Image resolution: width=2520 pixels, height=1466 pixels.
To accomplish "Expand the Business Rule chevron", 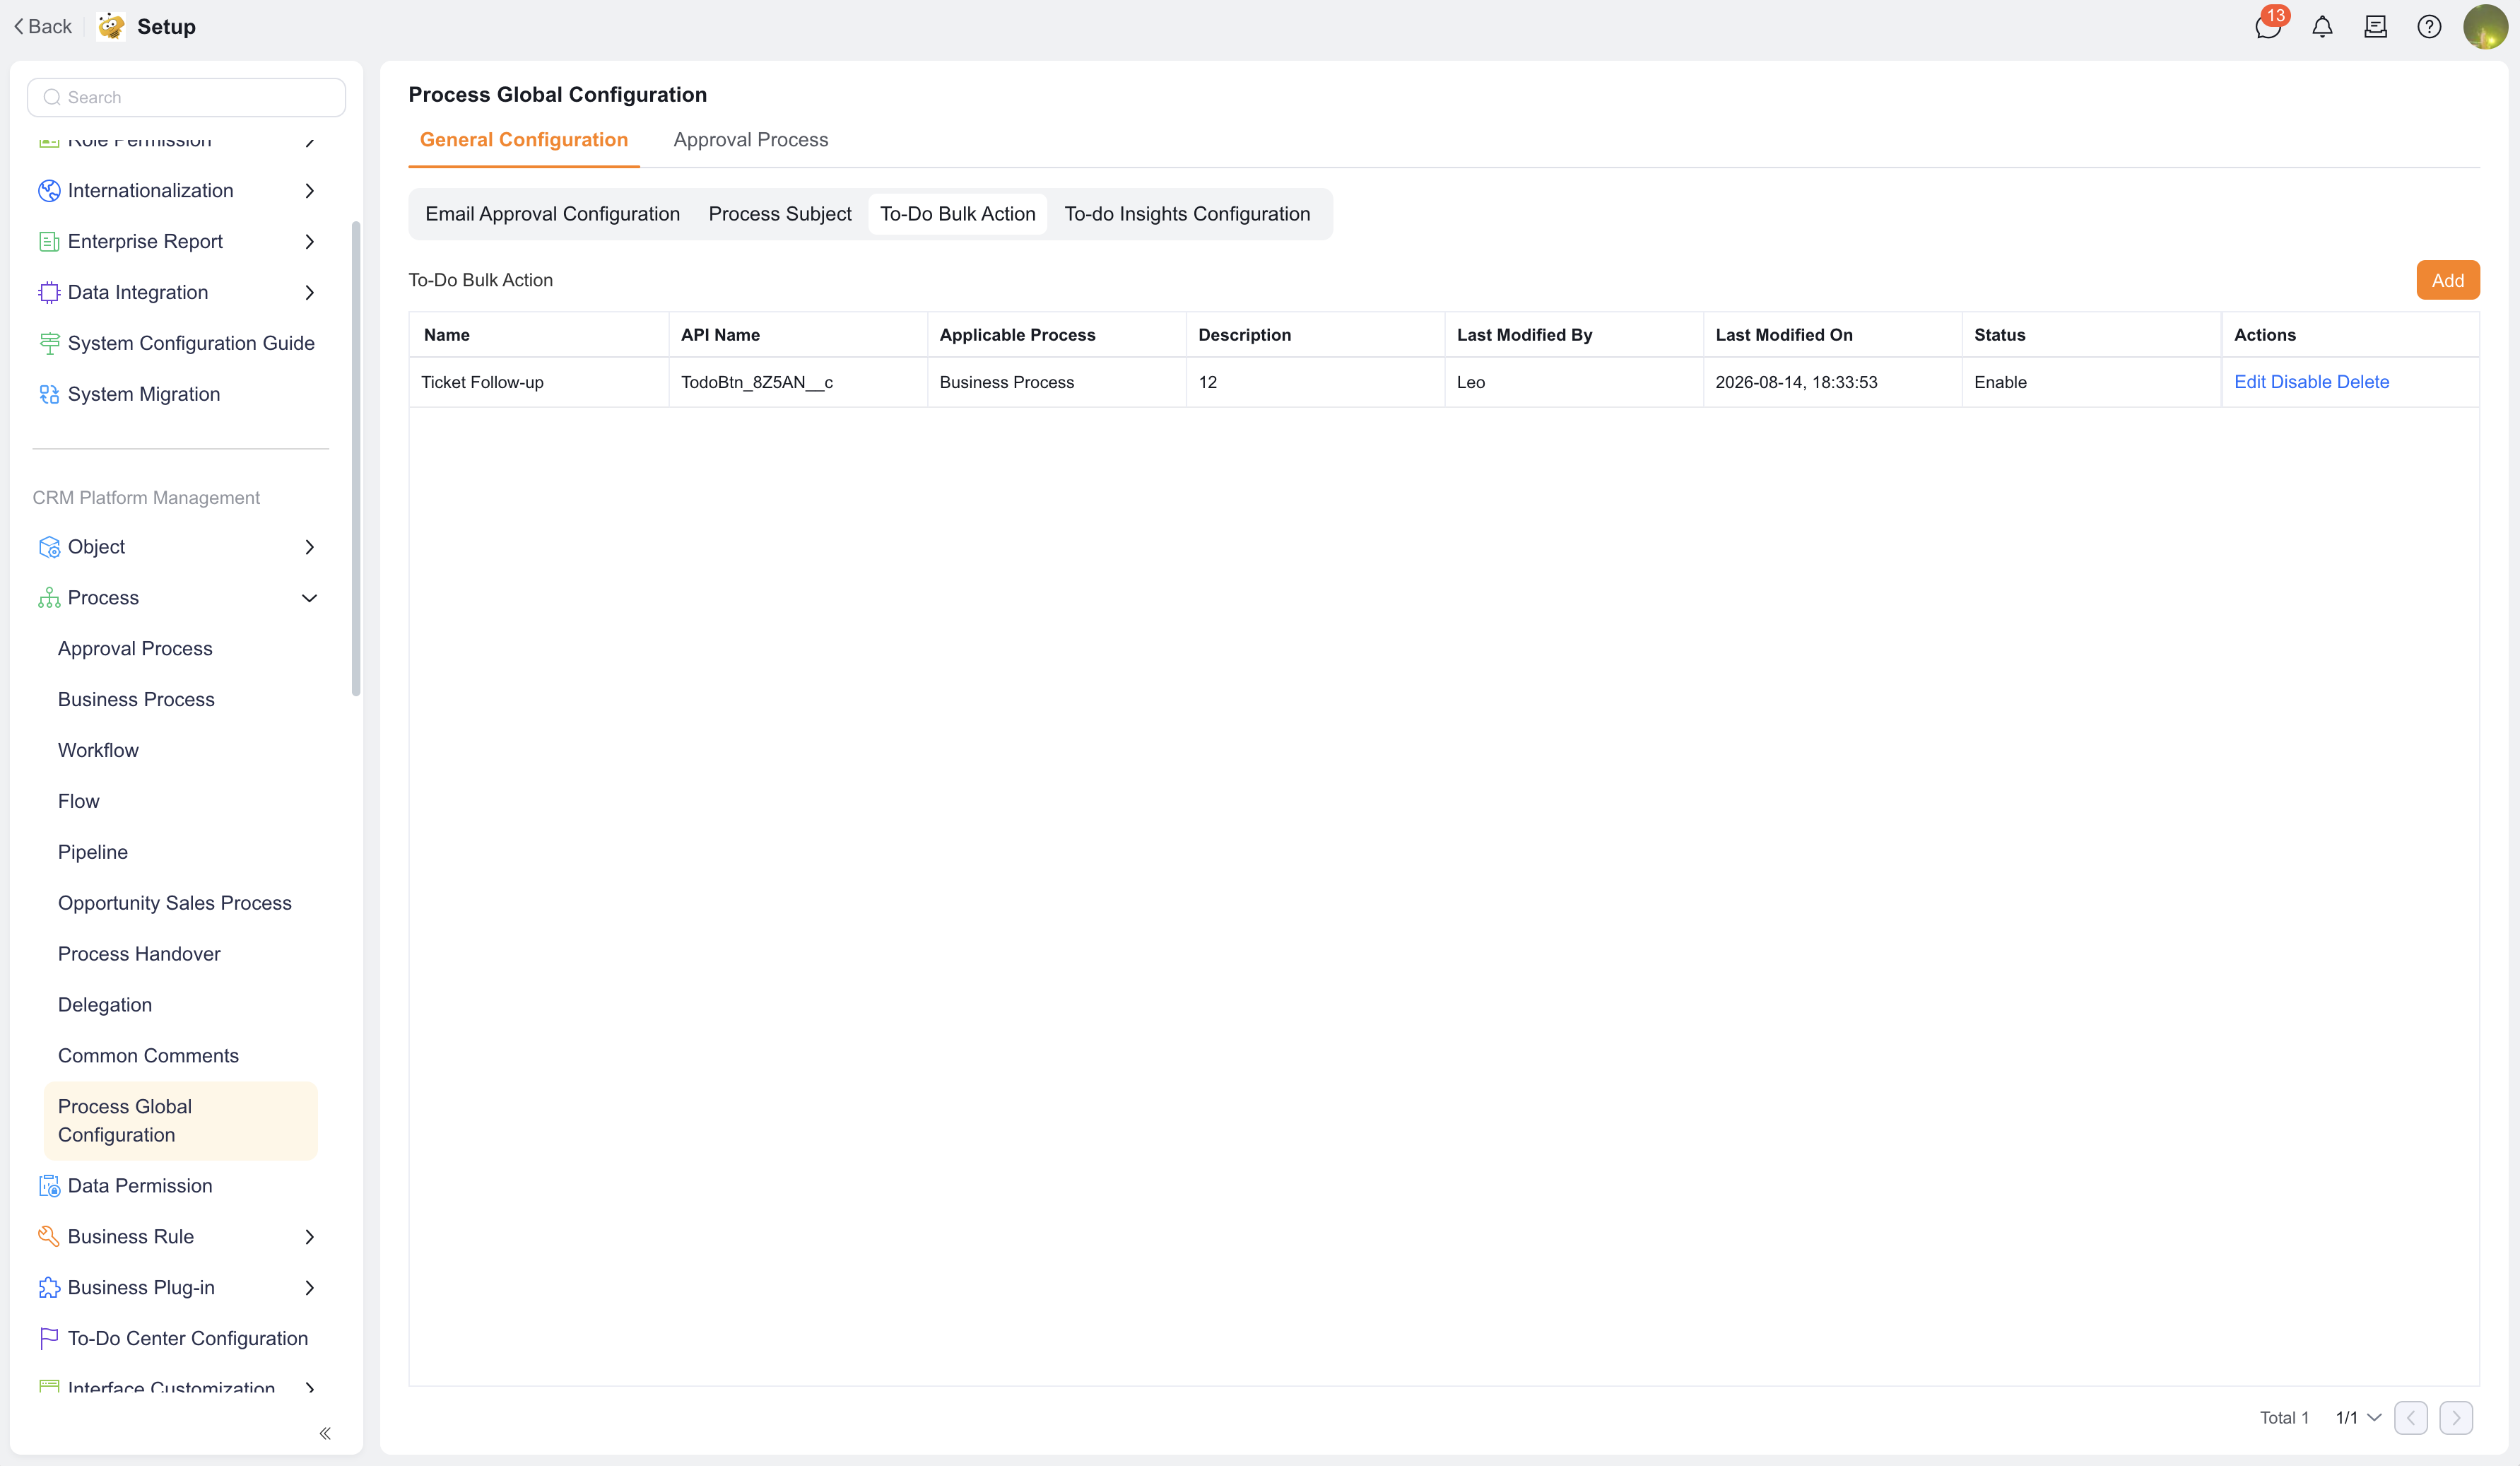I will tap(310, 1237).
